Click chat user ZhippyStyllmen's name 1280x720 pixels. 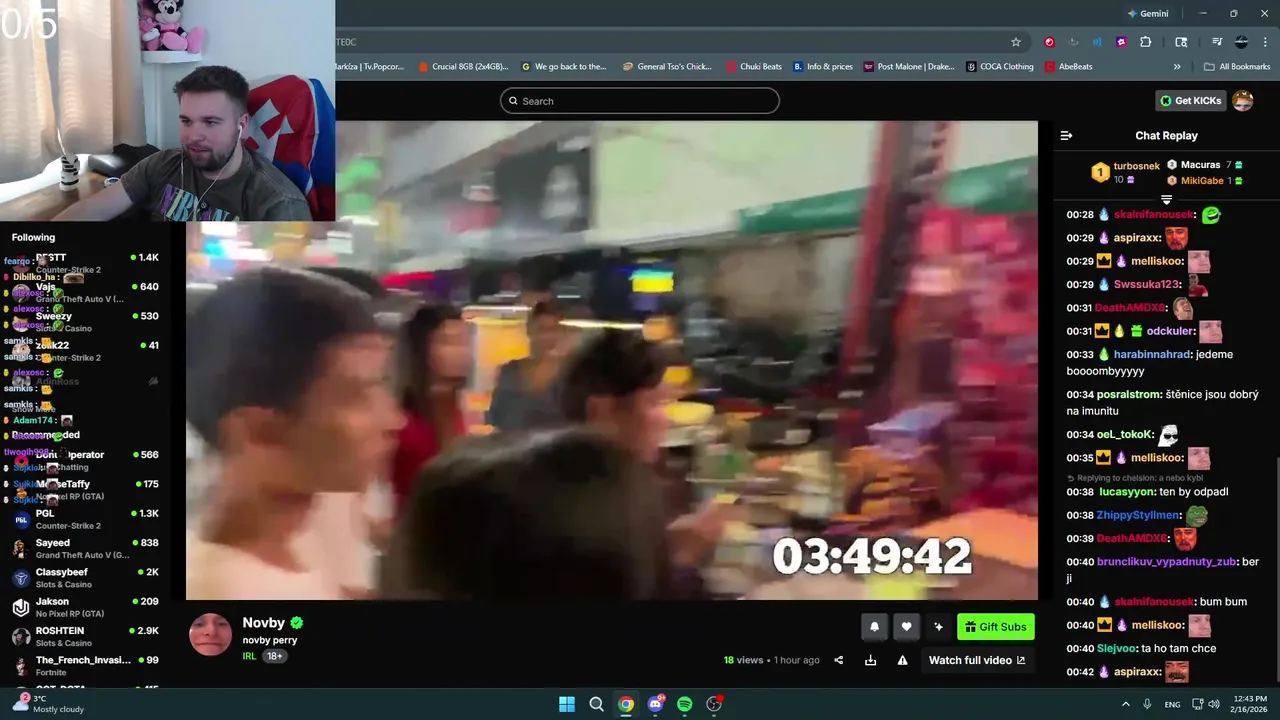pyautogui.click(x=1138, y=515)
